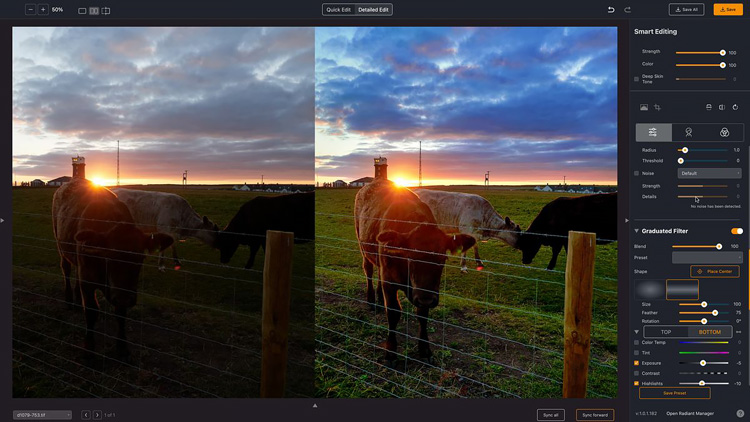Screen dimensions: 750x422
Task: Adjust the Threshold slider
Action: 703,161
